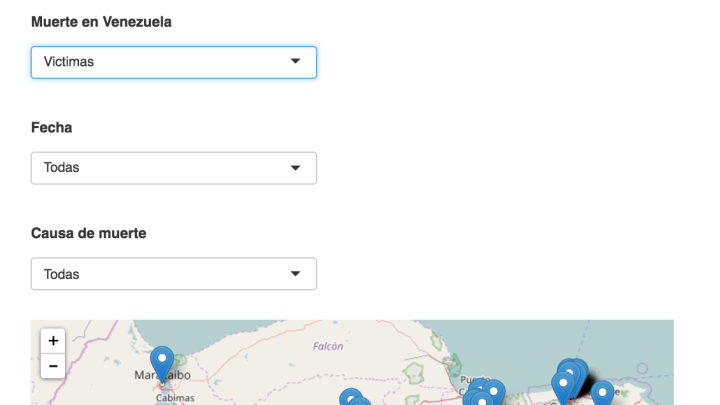The image size is (720, 405).
Task: Open the Causa de muerte dropdown
Action: [x=174, y=274]
